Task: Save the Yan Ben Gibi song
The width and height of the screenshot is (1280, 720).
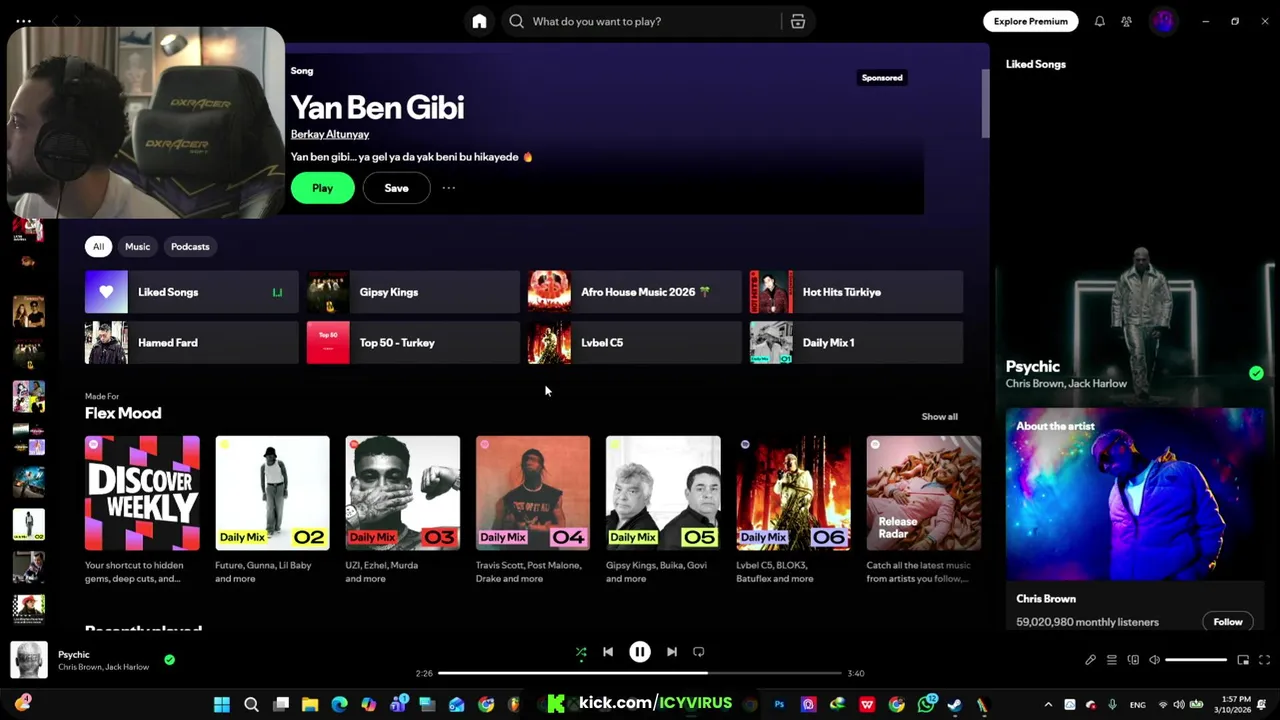Action: pyautogui.click(x=396, y=188)
